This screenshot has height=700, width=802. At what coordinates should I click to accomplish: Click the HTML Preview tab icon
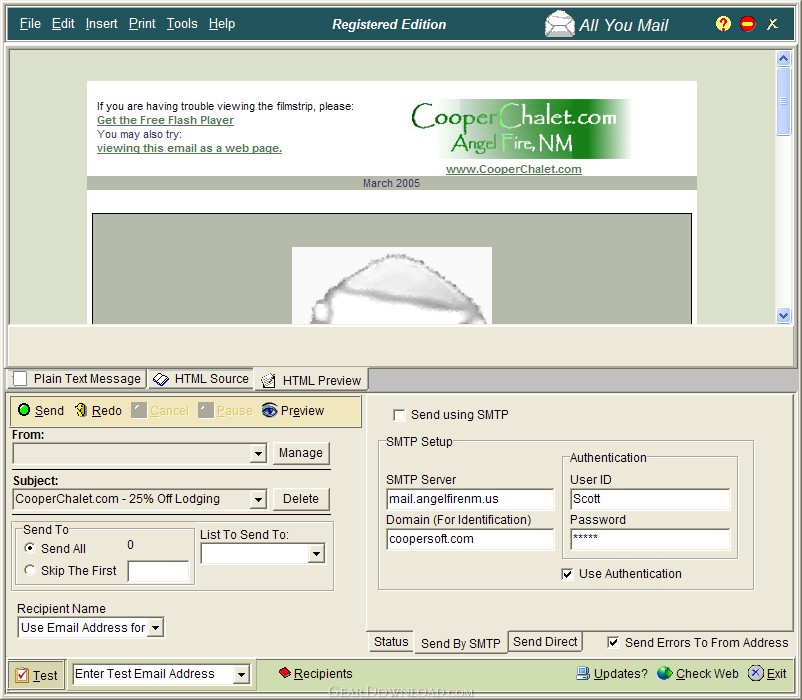coord(268,380)
